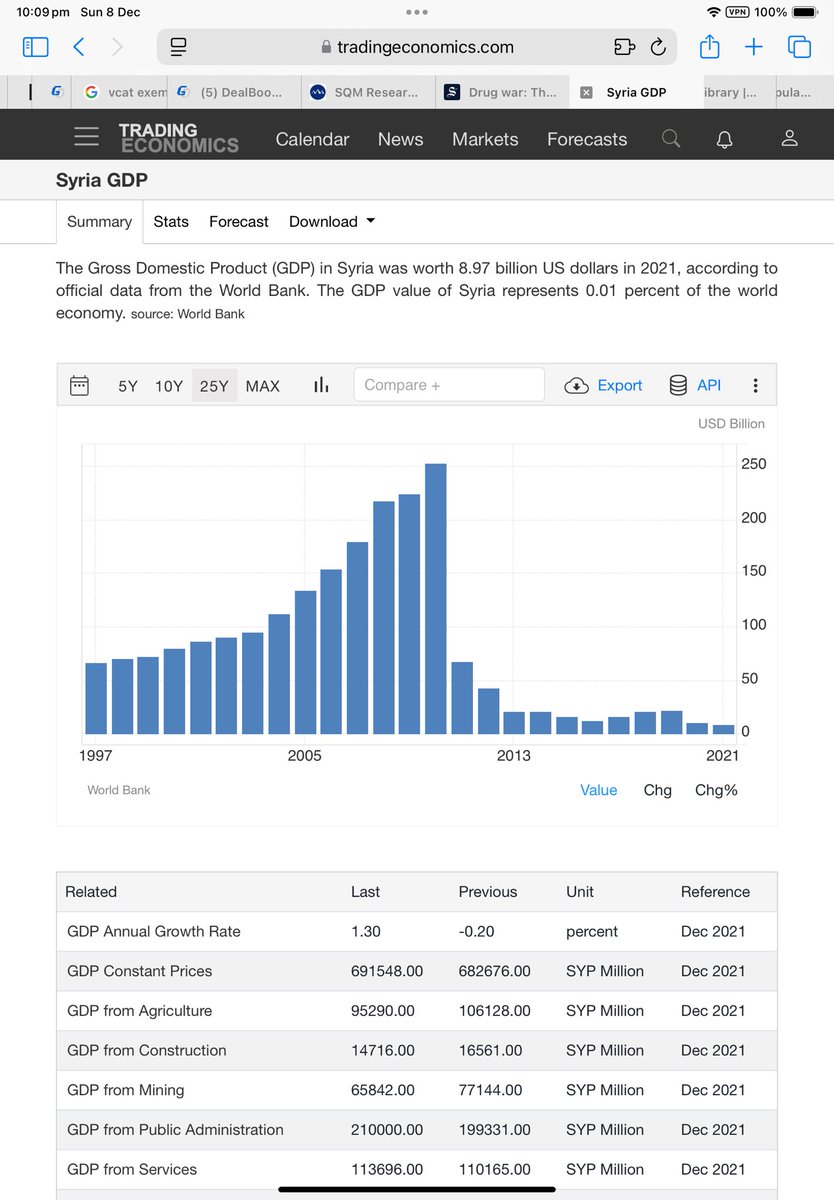Reload the tradingeconomics.com page
The height and width of the screenshot is (1200, 834).
click(658, 47)
